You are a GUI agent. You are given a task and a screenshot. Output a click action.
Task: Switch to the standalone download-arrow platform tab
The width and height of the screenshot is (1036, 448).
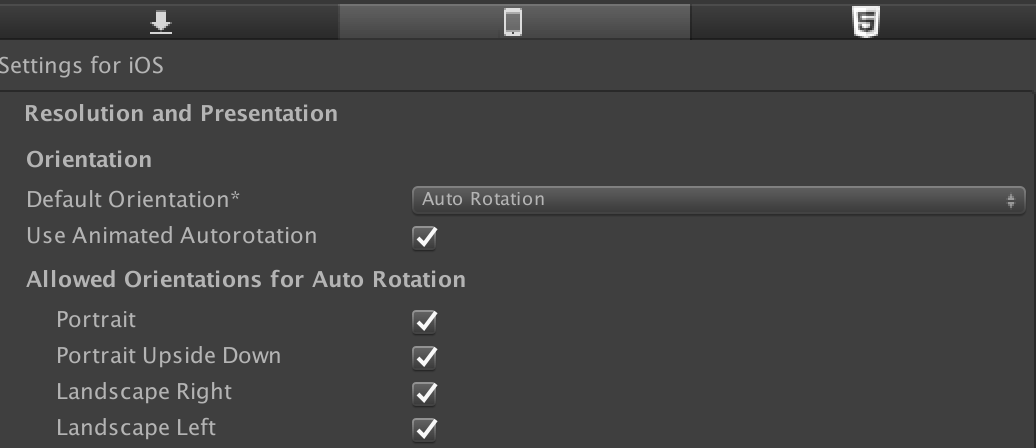tap(168, 22)
